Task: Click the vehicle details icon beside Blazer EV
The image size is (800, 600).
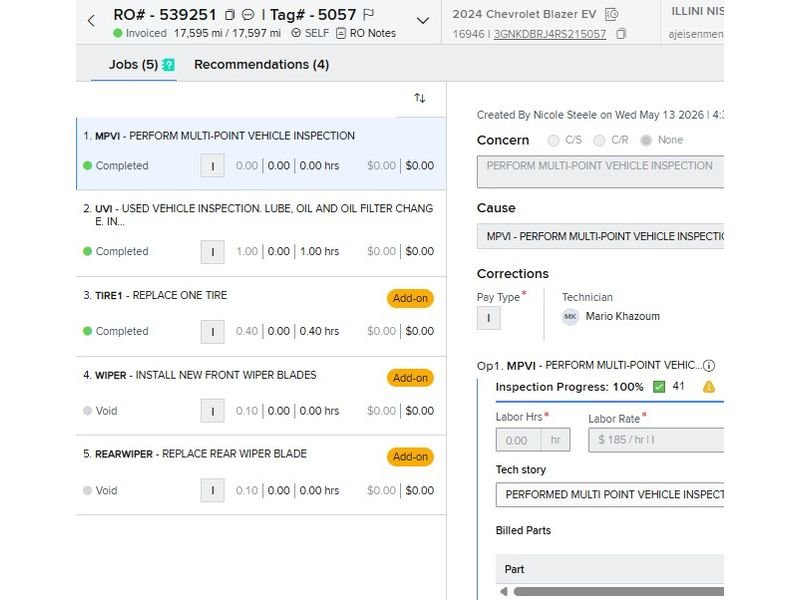Action: pyautogui.click(x=611, y=14)
